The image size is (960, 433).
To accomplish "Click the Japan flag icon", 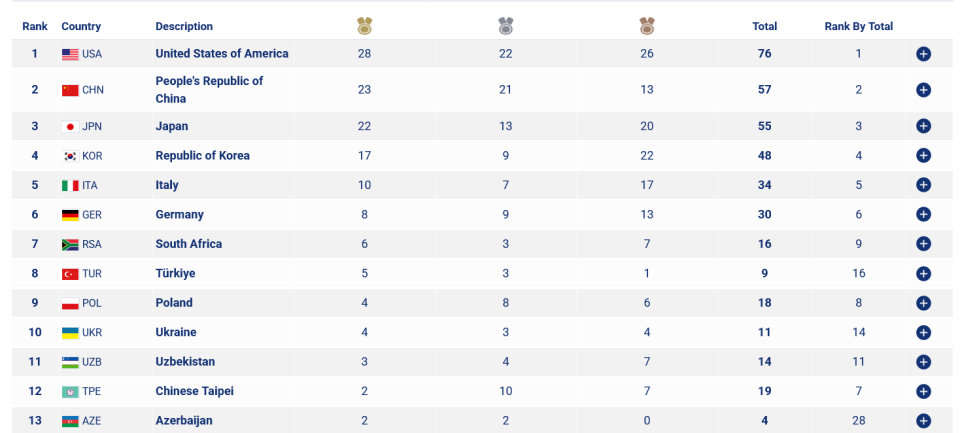I will [x=70, y=127].
